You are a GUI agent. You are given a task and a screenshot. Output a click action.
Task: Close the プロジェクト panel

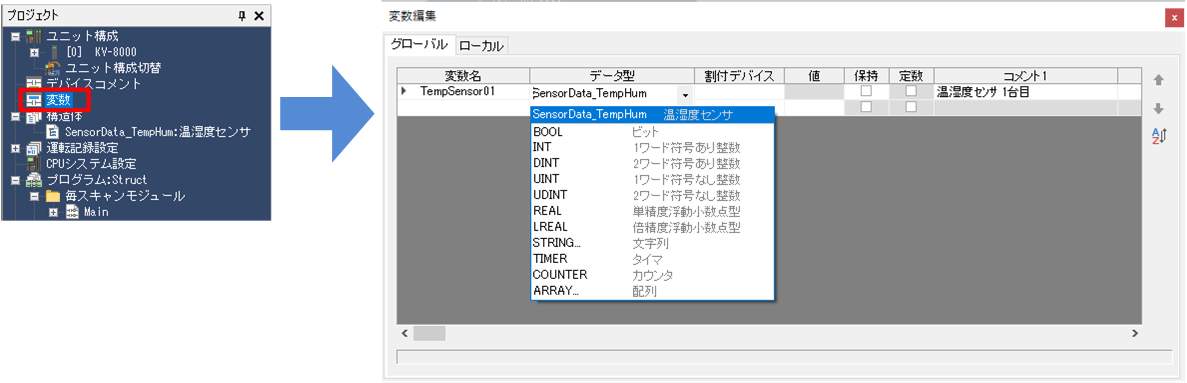tap(258, 15)
